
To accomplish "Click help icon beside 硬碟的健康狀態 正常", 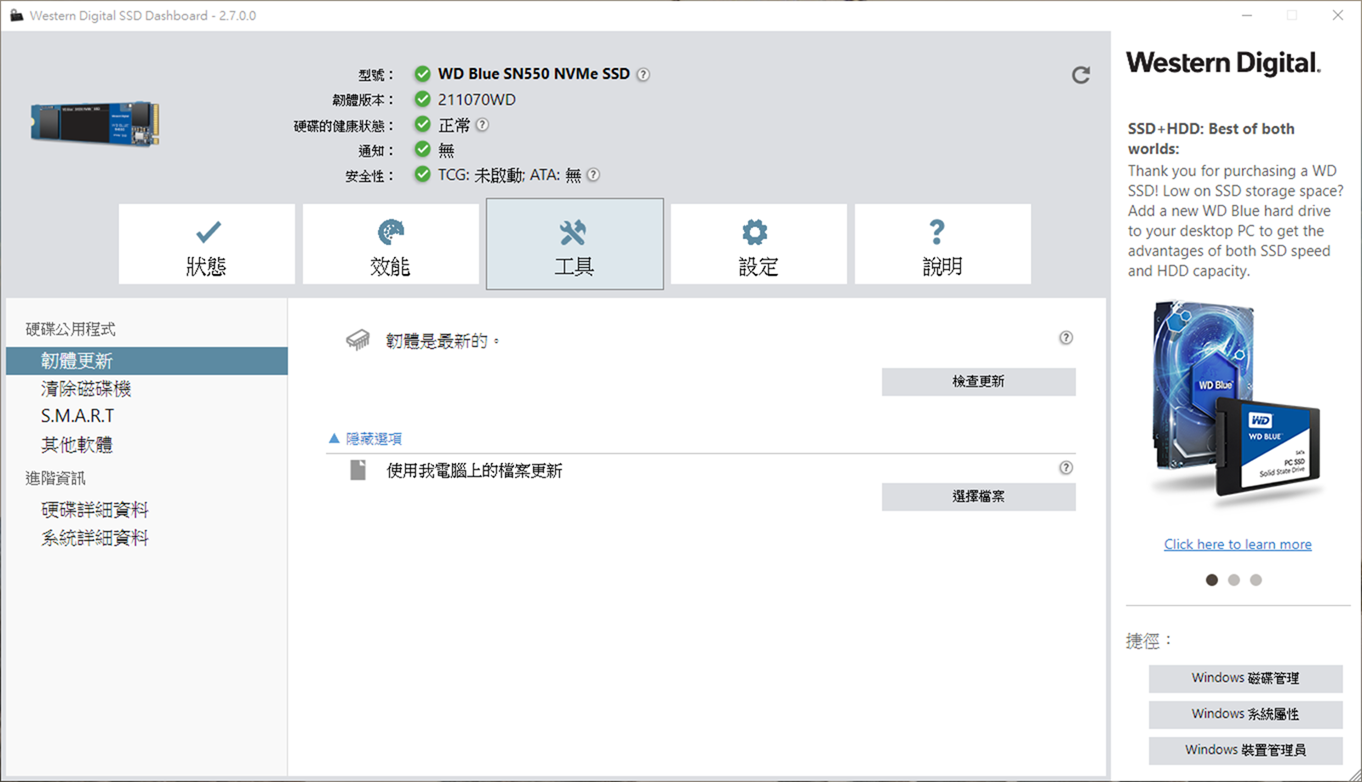I will tap(482, 125).
